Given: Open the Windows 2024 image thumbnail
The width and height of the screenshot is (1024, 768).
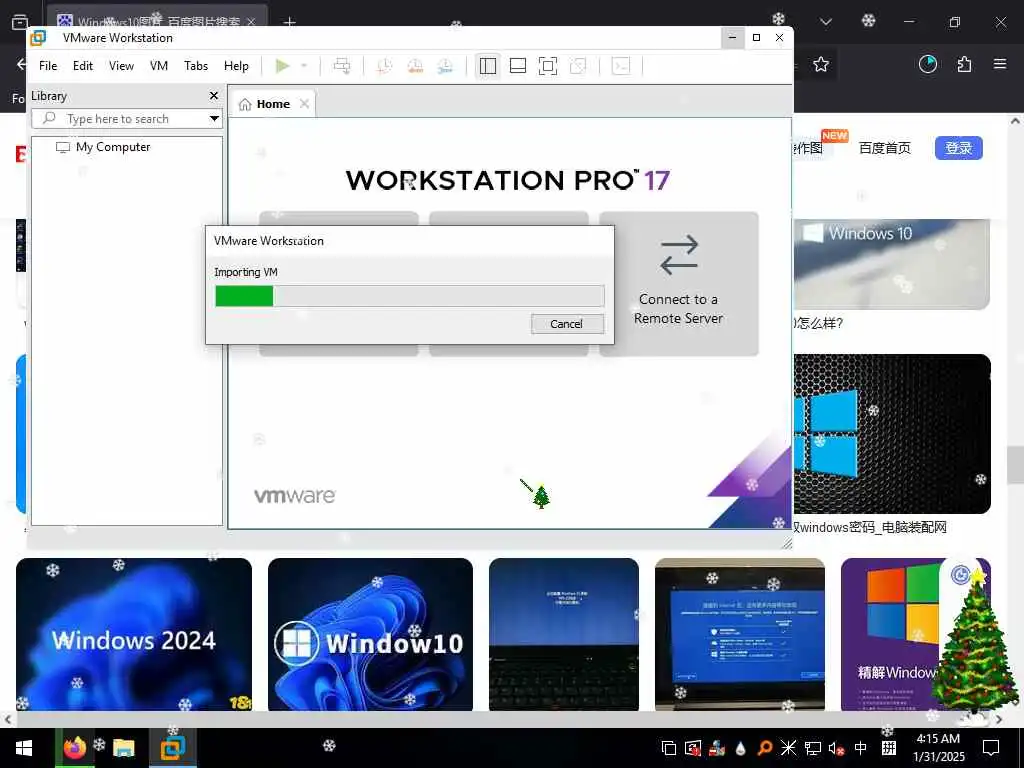Looking at the screenshot, I should (x=134, y=634).
